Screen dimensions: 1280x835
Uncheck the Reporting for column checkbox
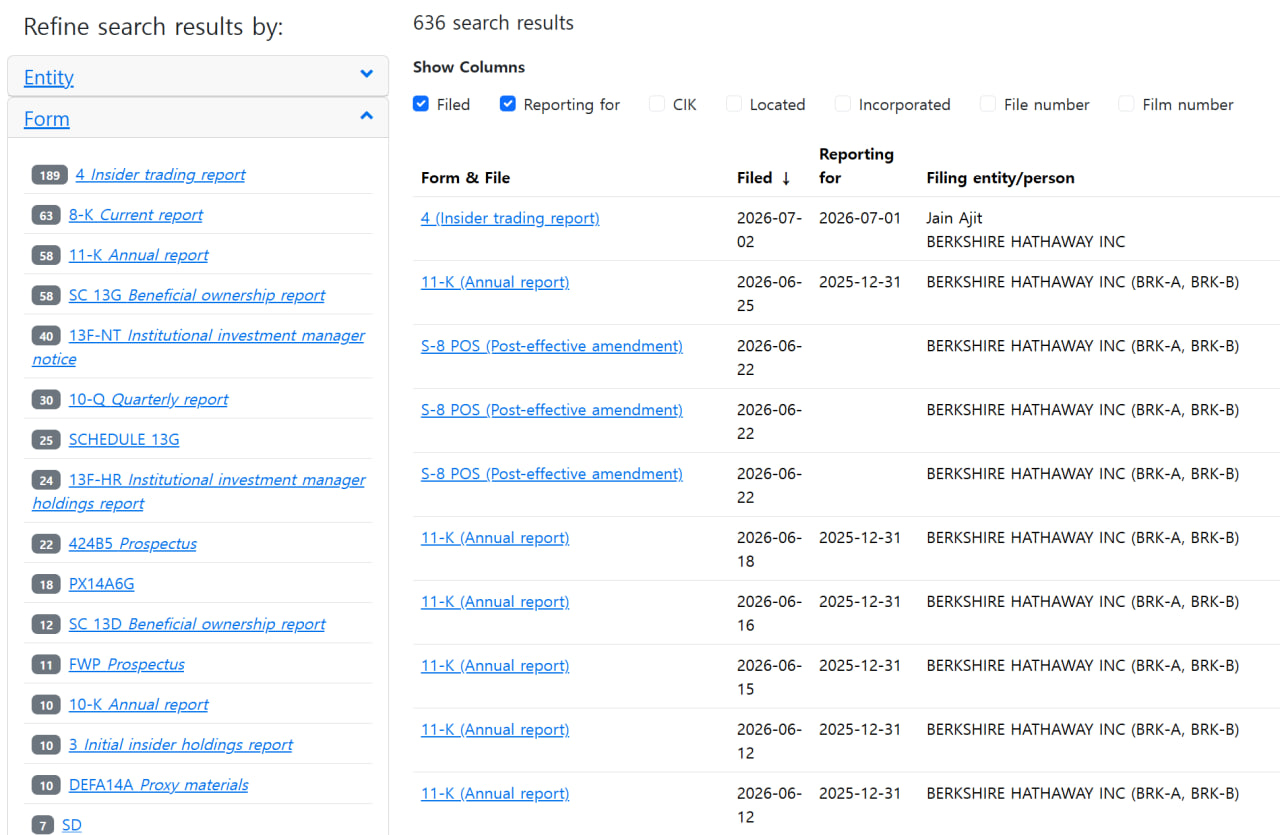(508, 104)
